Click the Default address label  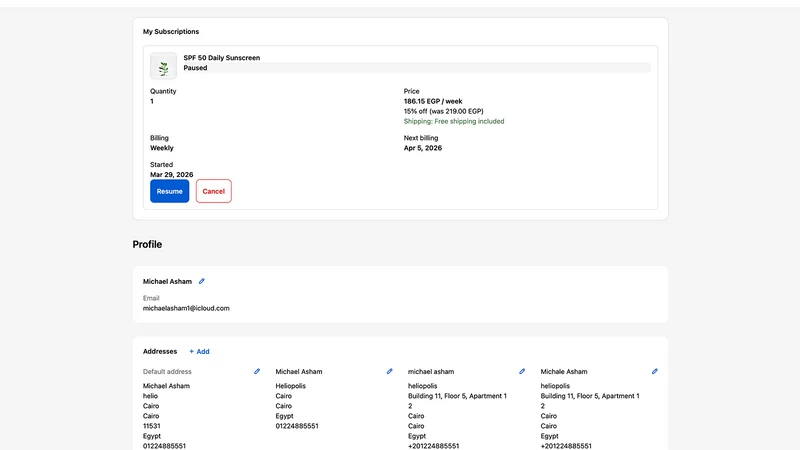click(x=167, y=371)
